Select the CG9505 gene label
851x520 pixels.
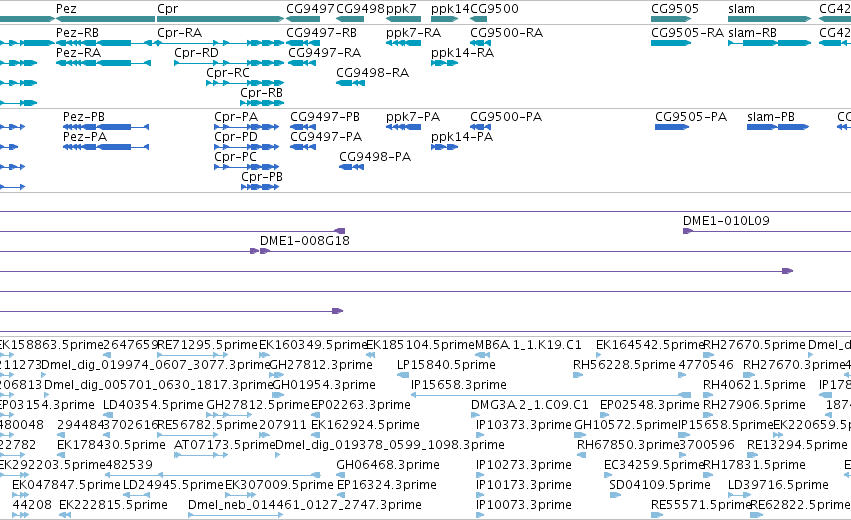pyautogui.click(x=675, y=9)
